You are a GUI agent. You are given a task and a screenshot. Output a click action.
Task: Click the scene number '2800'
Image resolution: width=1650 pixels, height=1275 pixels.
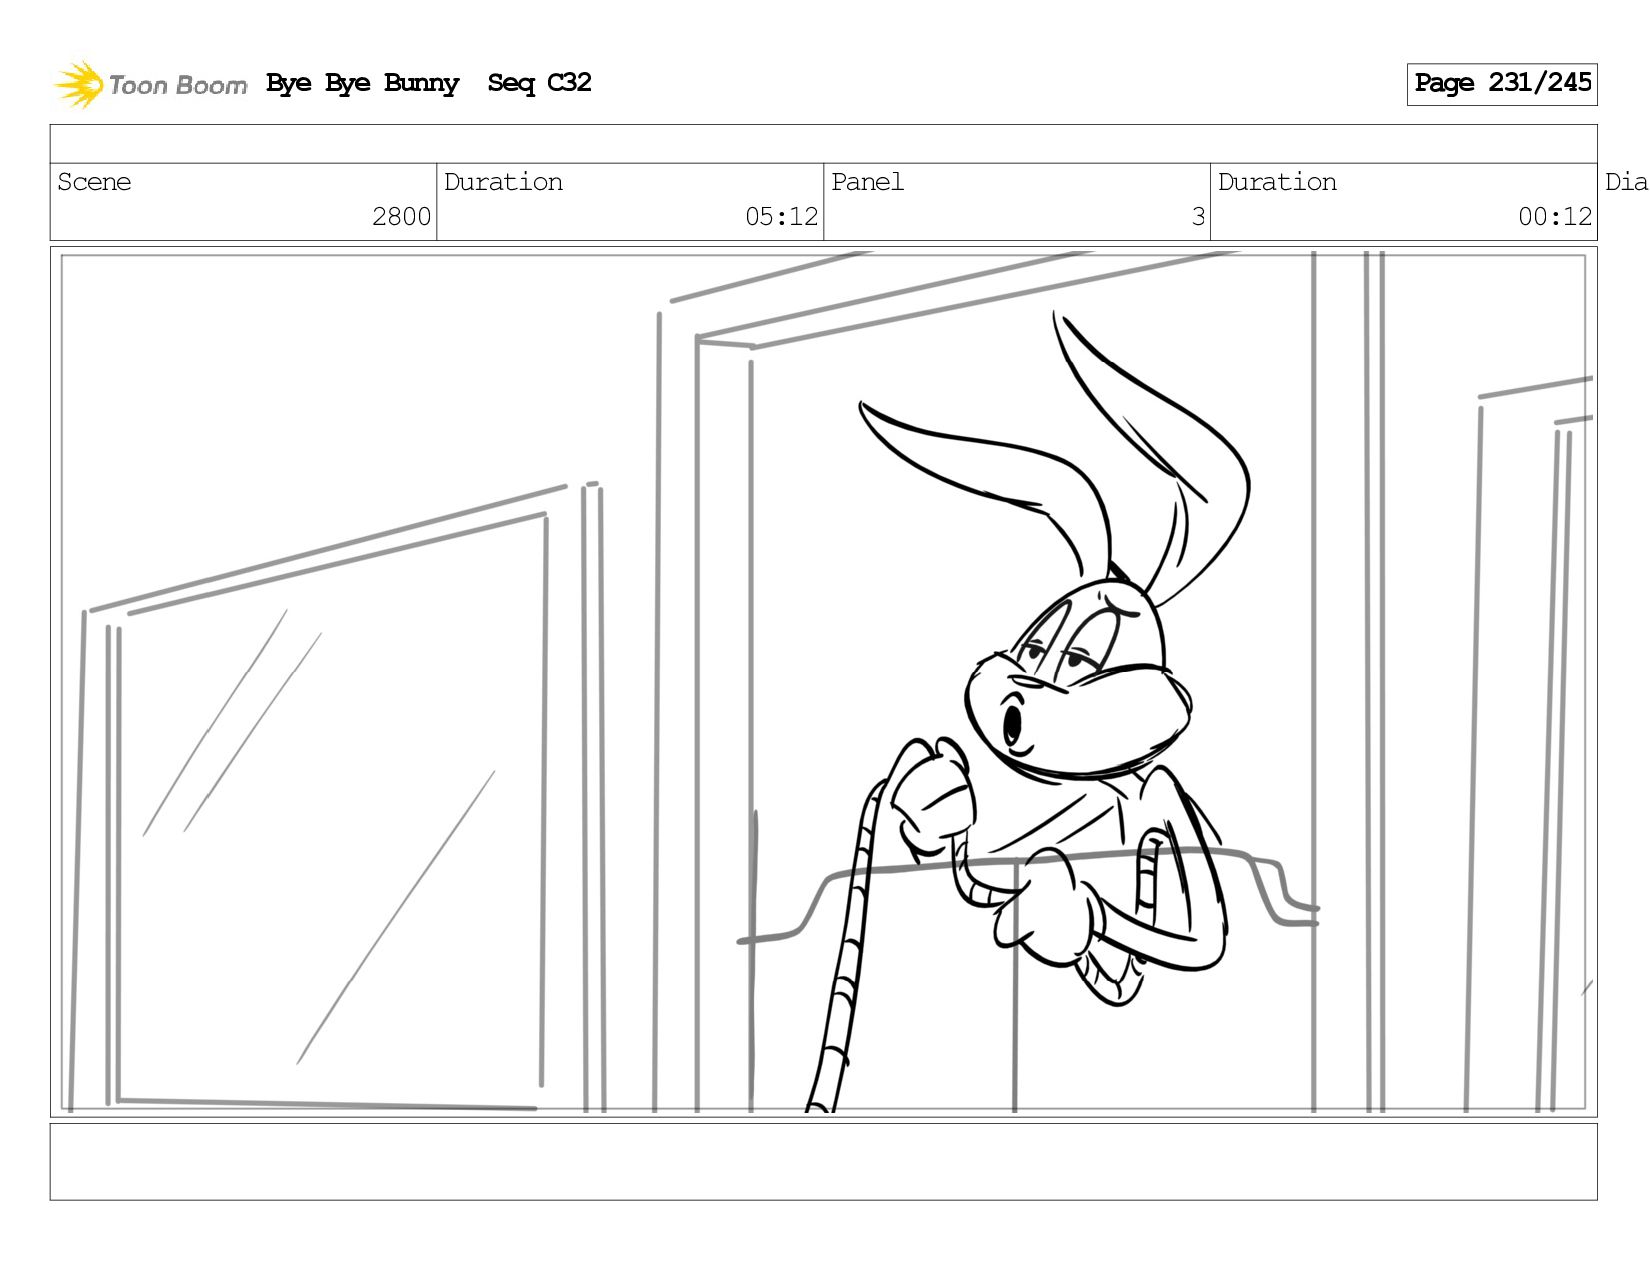pos(401,217)
